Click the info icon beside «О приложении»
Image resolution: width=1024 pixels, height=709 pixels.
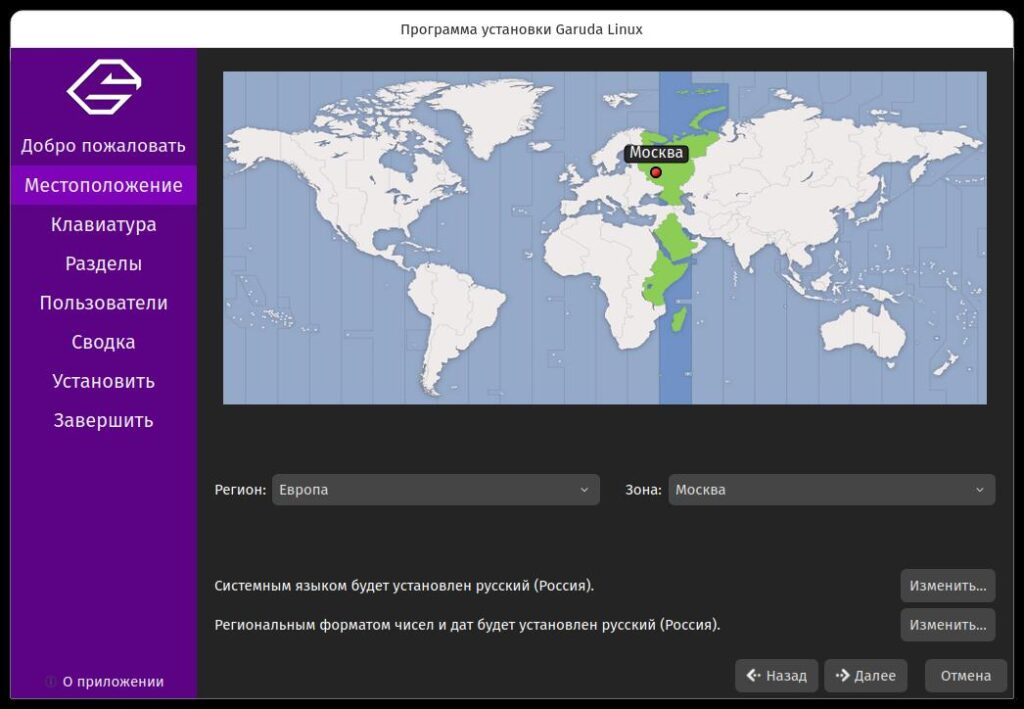click(x=51, y=682)
